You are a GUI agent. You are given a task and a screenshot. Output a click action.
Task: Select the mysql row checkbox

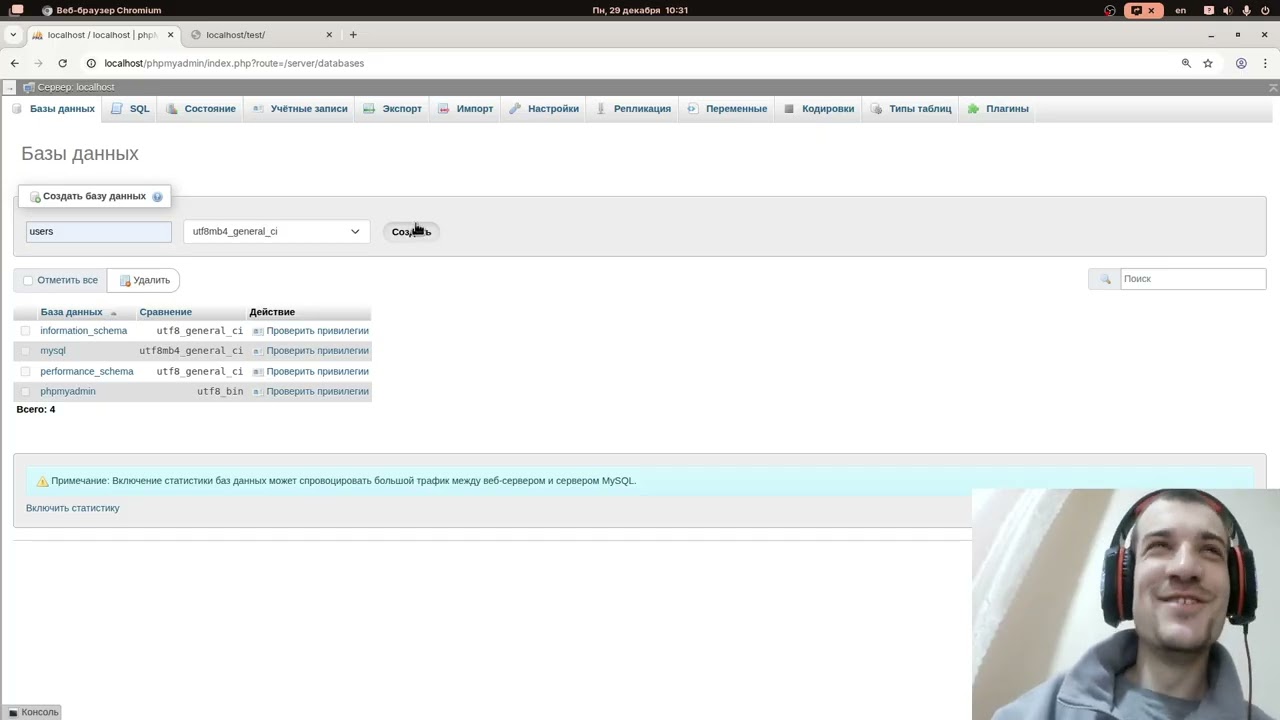[x=25, y=351]
